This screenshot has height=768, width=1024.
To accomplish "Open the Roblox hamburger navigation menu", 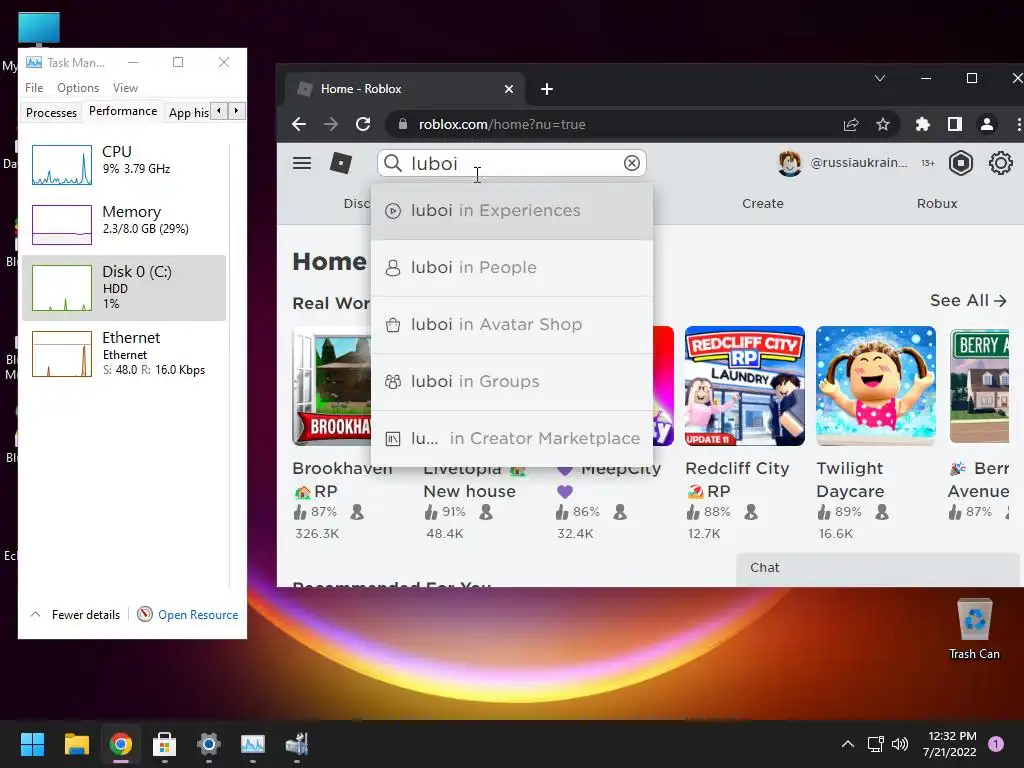I will coord(302,163).
